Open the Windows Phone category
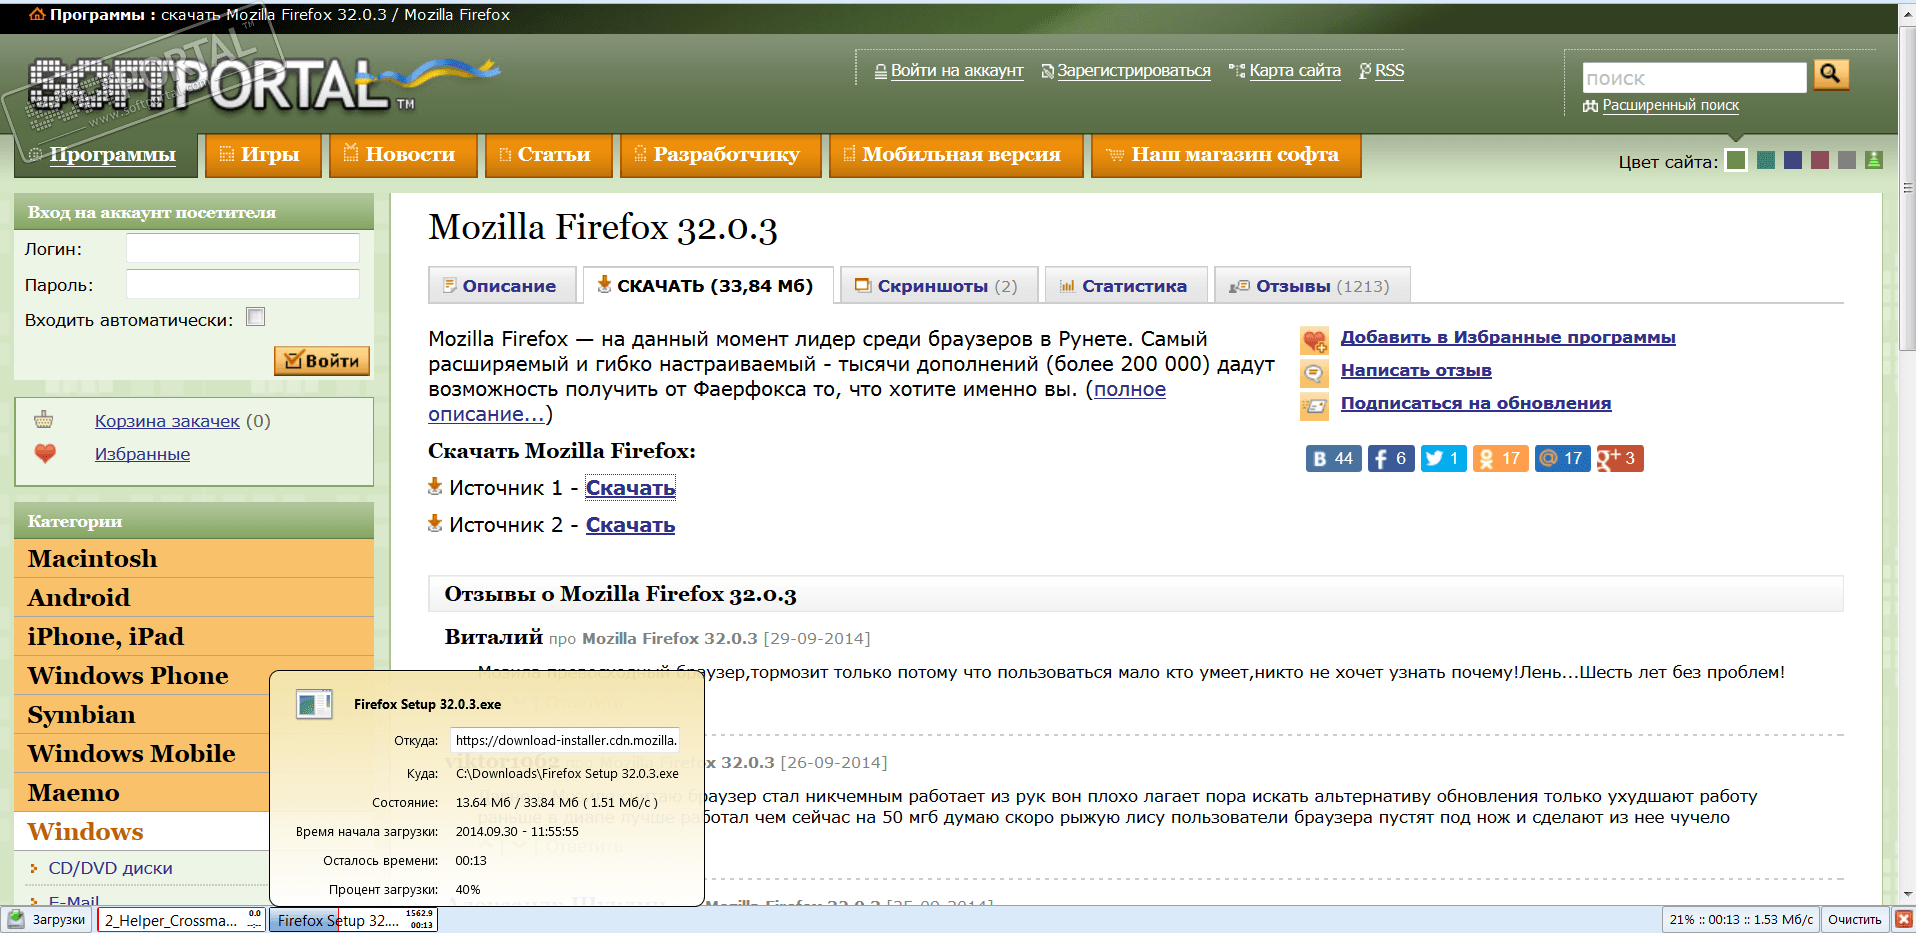Viewport: 1916px width, 933px height. pyautogui.click(x=142, y=675)
